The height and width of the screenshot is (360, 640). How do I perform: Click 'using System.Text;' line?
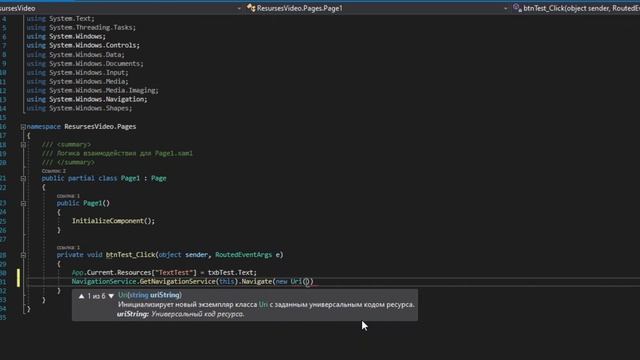click(60, 18)
